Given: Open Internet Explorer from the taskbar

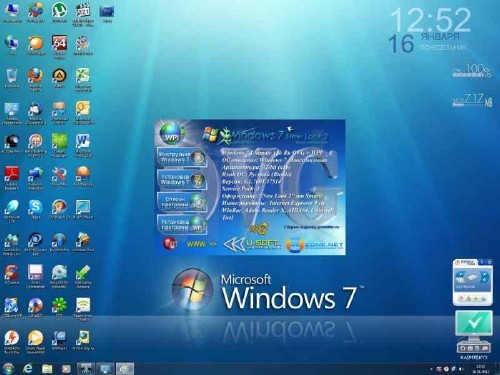Looking at the screenshot, I should (x=28, y=369).
